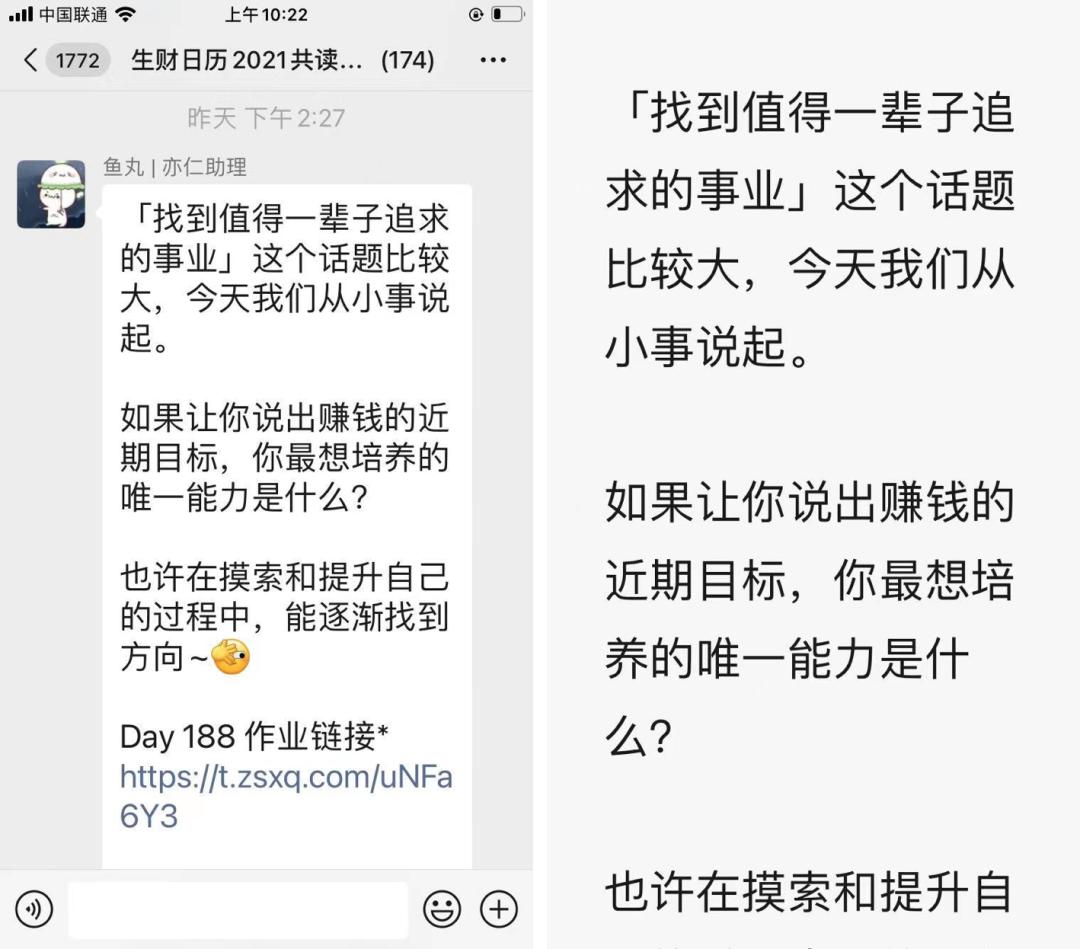Image resolution: width=1080 pixels, height=949 pixels.
Task: Tap the back arrow icon
Action: (30, 60)
